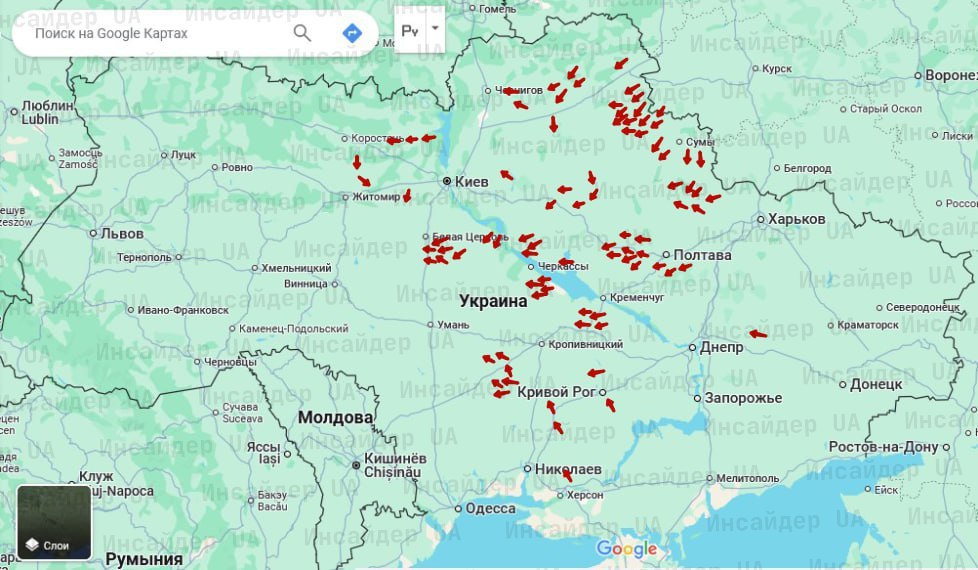Click the Google logo at bottom
Image resolution: width=978 pixels, height=570 pixels.
[x=627, y=548]
